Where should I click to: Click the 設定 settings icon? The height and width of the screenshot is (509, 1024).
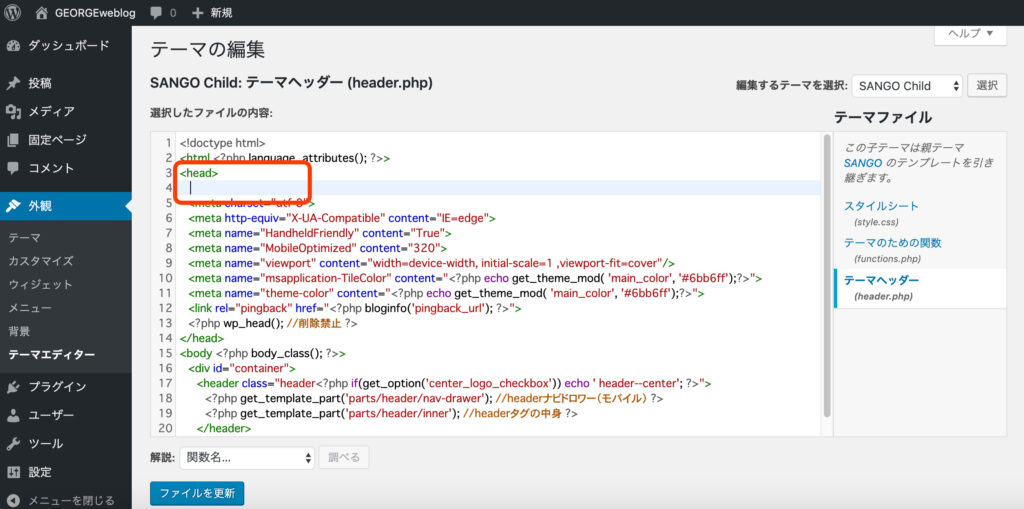13,472
